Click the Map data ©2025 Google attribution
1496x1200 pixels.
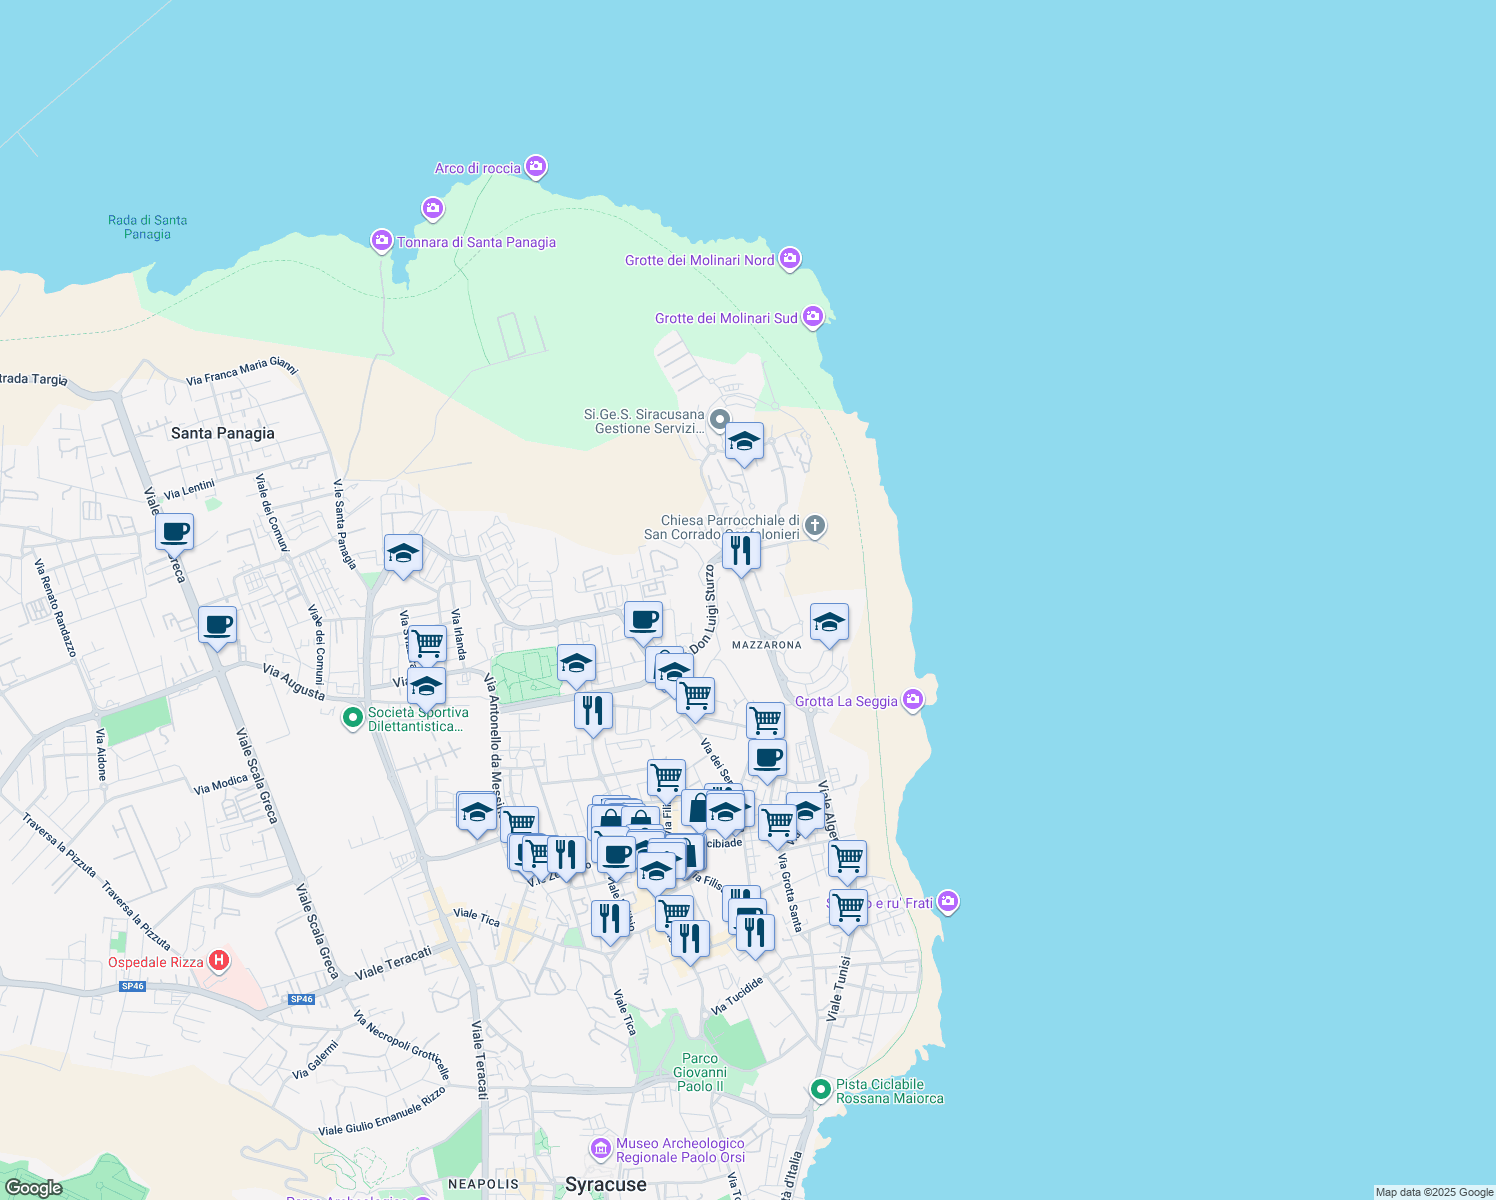(x=1433, y=1192)
